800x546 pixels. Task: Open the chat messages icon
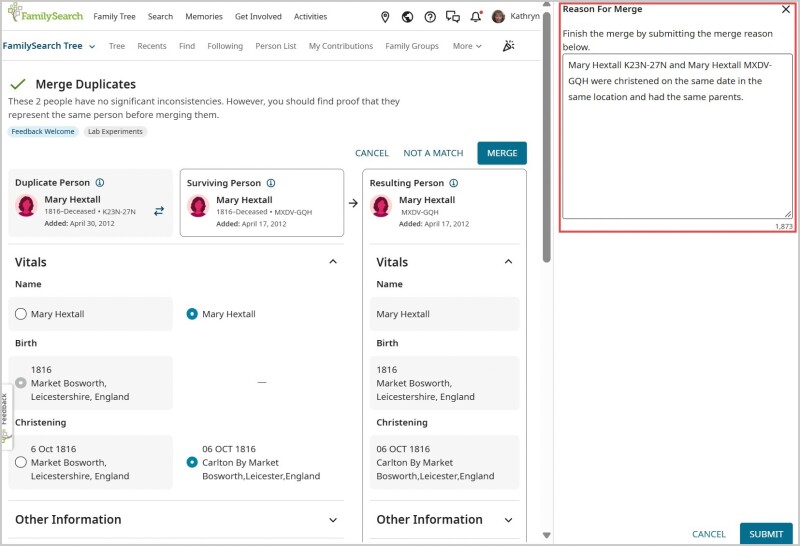coord(453,17)
